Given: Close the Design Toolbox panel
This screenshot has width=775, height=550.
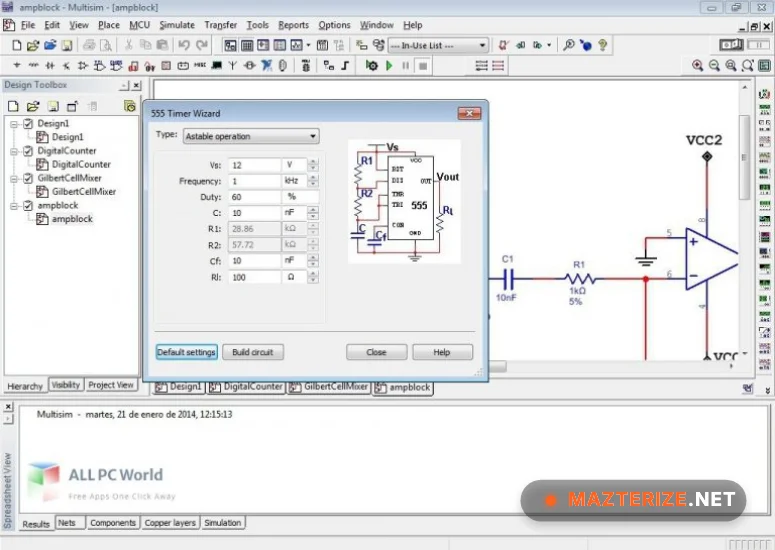Looking at the screenshot, I should 137,85.
